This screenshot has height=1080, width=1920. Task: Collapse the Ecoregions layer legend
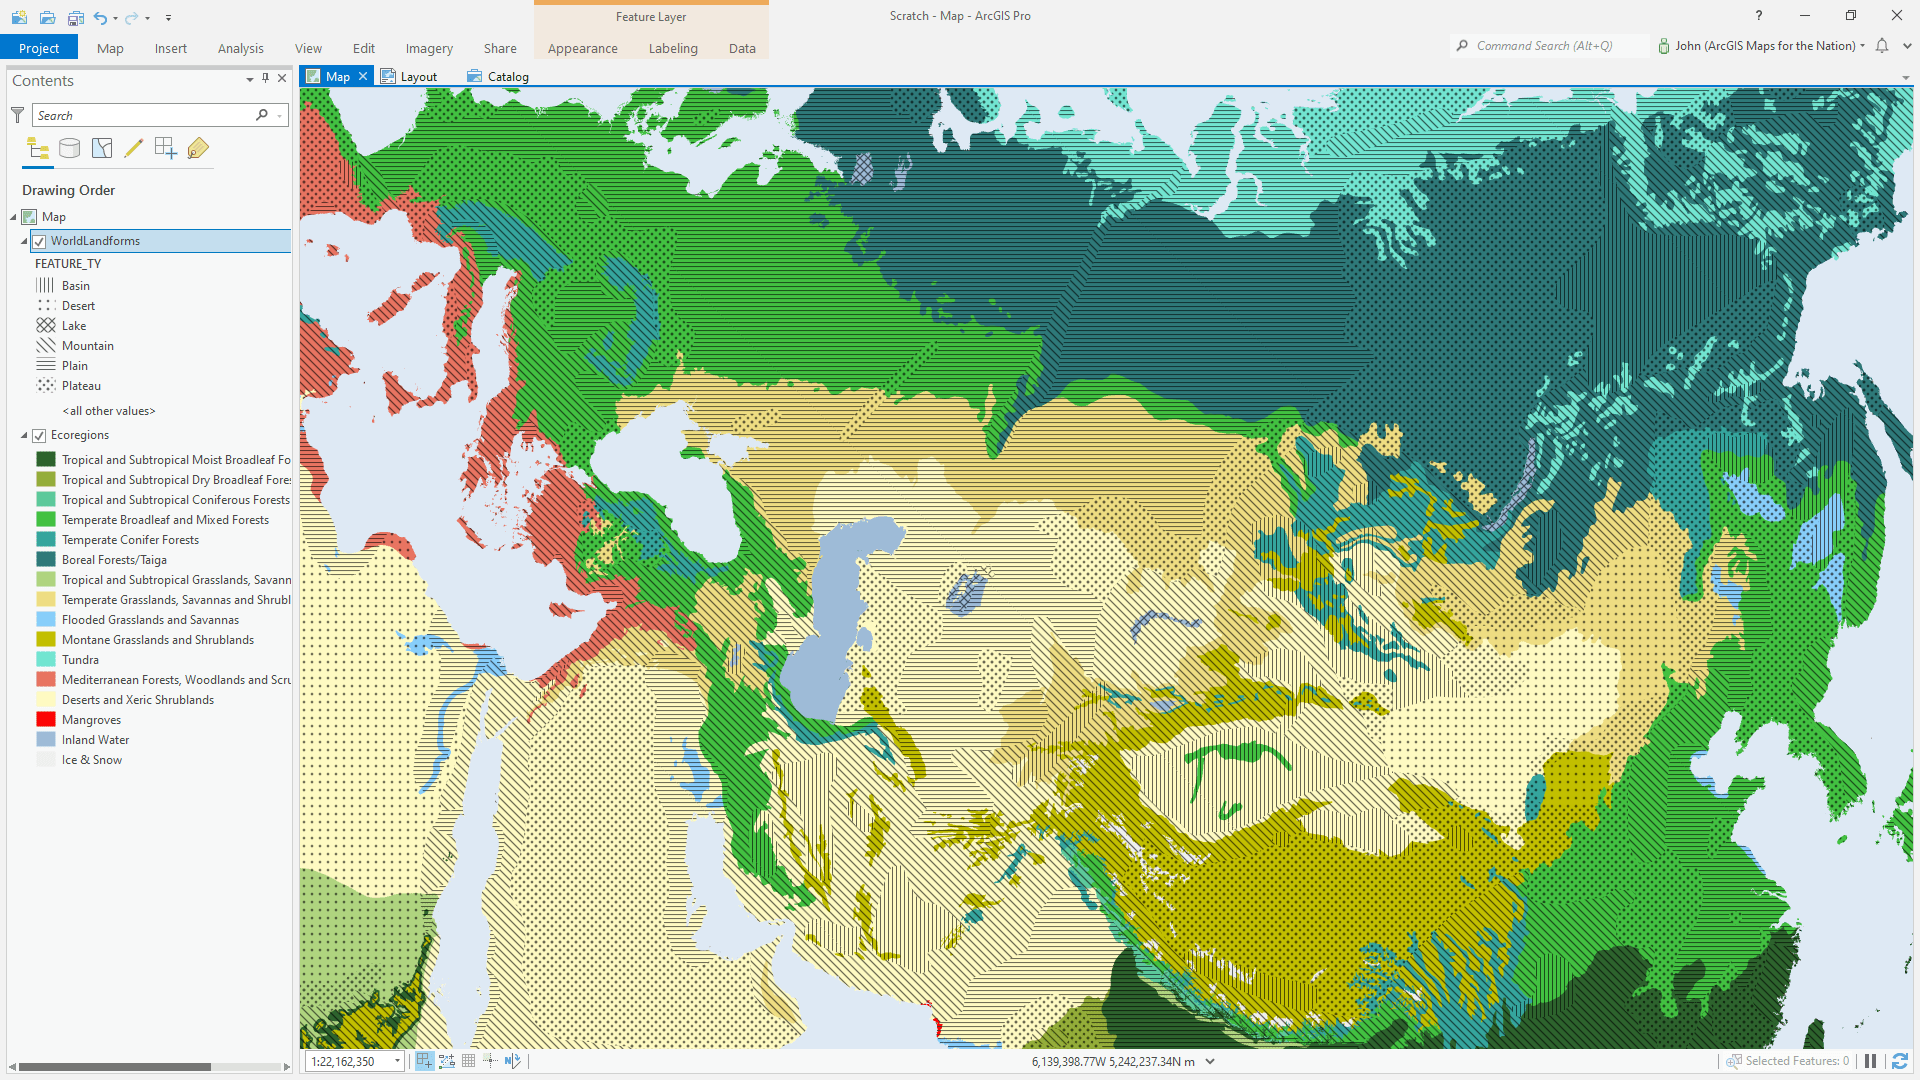(x=24, y=436)
